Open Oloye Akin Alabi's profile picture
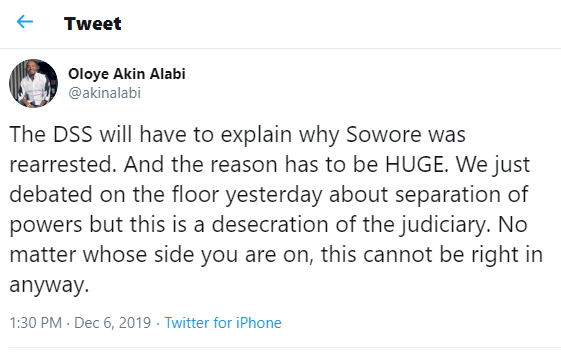This screenshot has width=561, height=364. click(x=33, y=83)
